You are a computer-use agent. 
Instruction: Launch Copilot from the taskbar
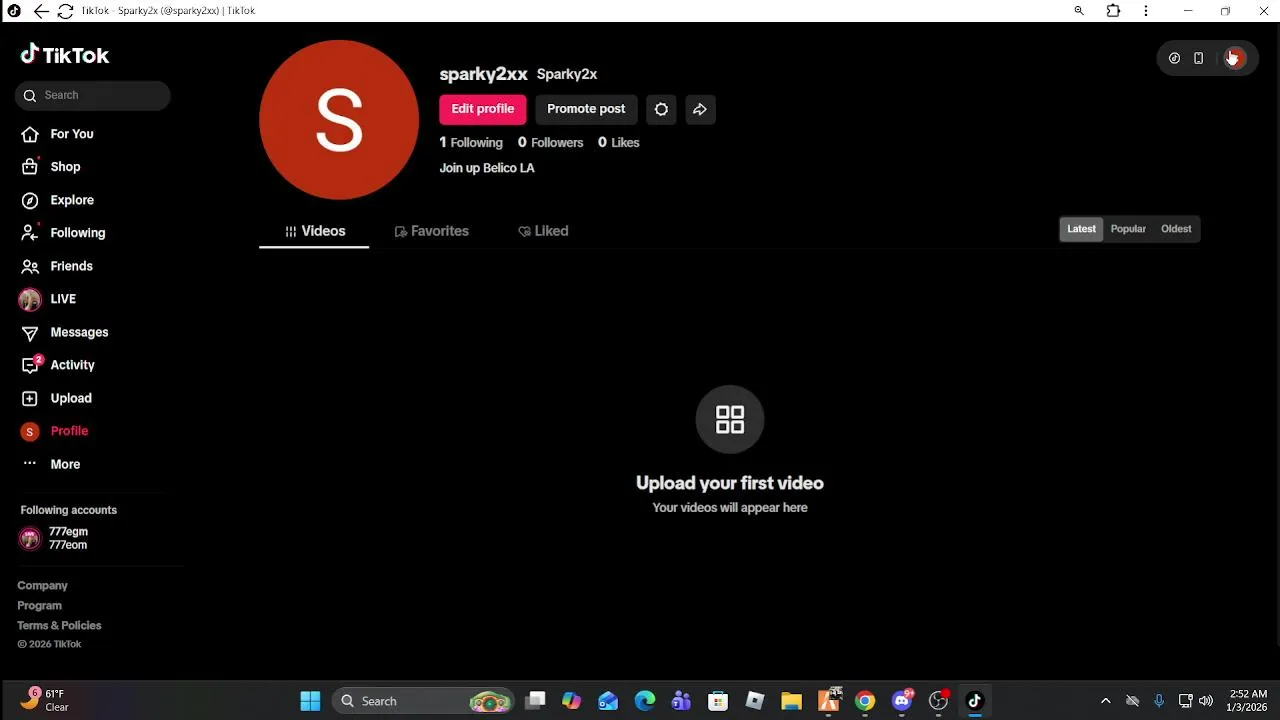(571, 701)
